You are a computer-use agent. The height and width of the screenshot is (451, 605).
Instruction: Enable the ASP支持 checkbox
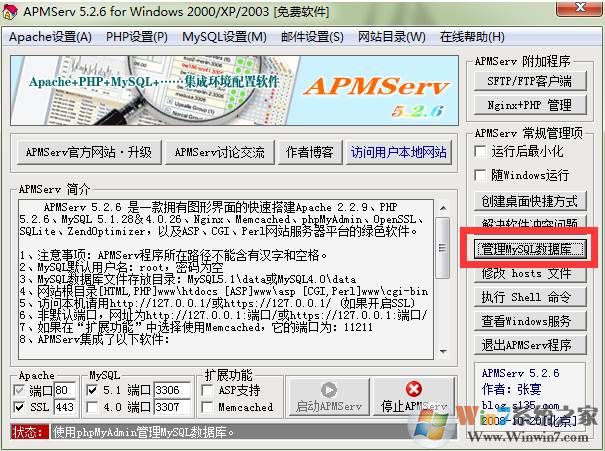208,390
